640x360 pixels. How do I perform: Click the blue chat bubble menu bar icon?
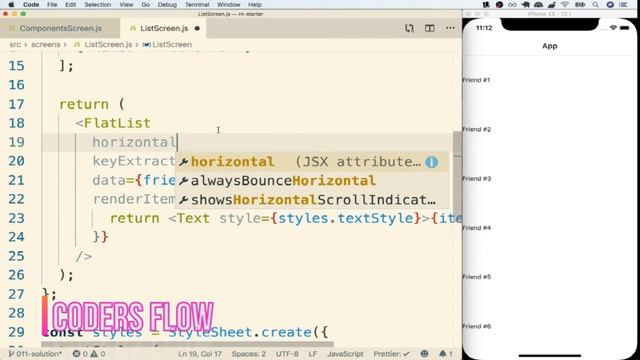pyautogui.click(x=610, y=4)
